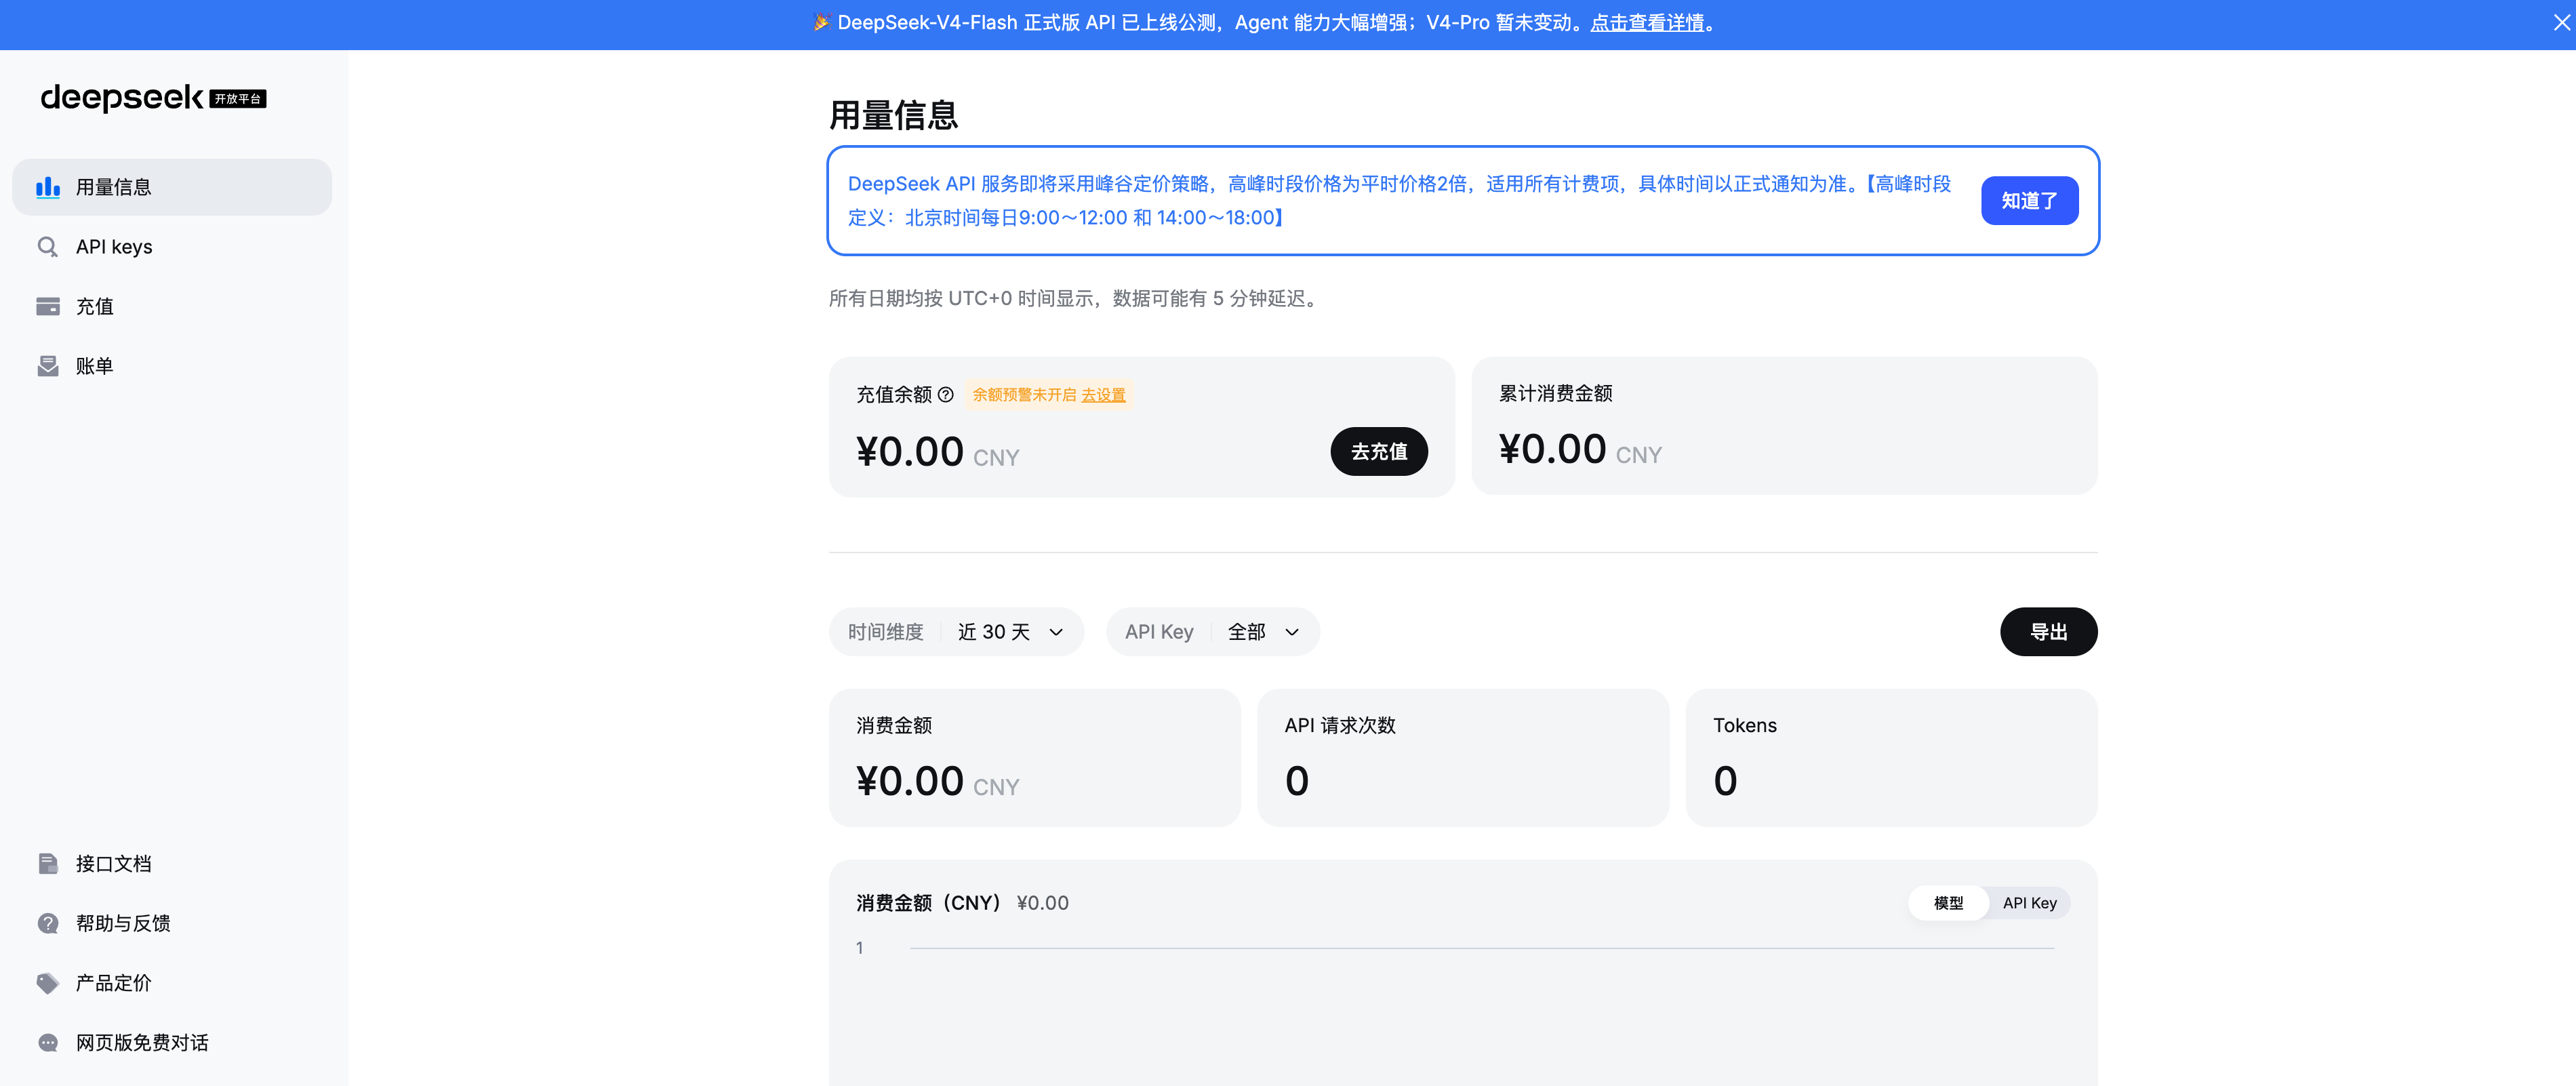Click the 充值余额 label
The height and width of the screenshot is (1086, 2576).
(893, 395)
